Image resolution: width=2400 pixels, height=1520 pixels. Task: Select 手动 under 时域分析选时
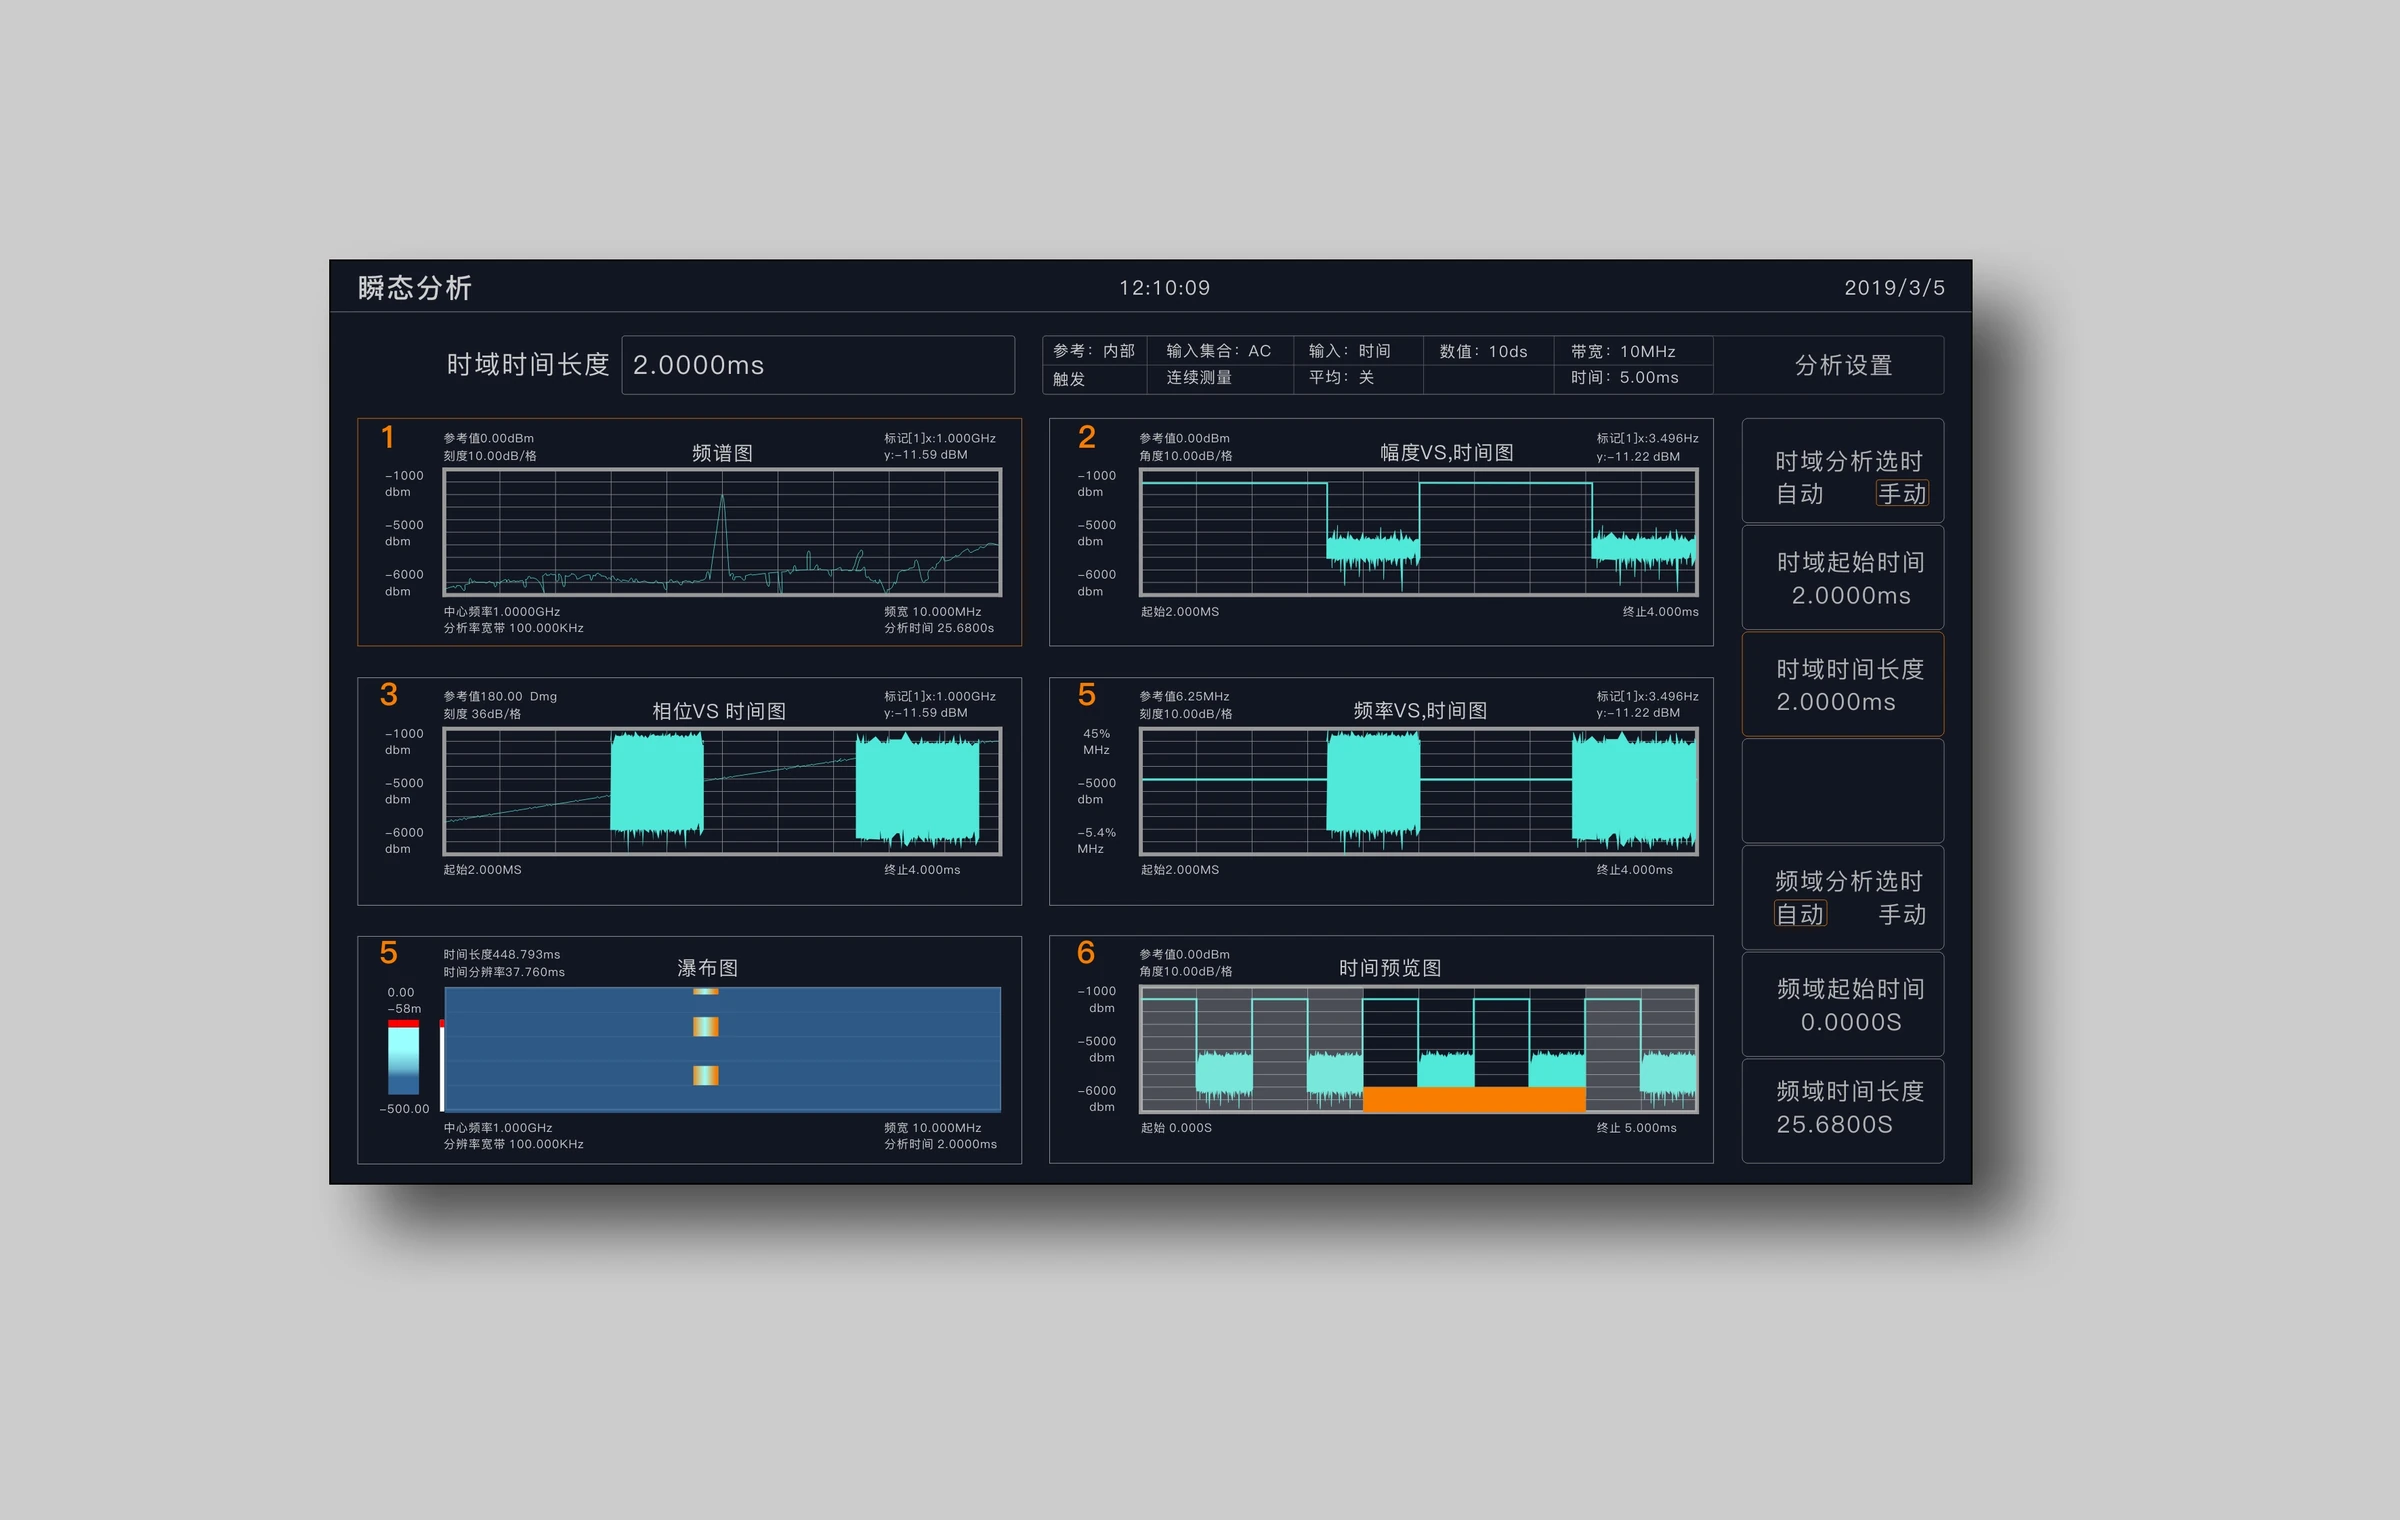(1901, 494)
